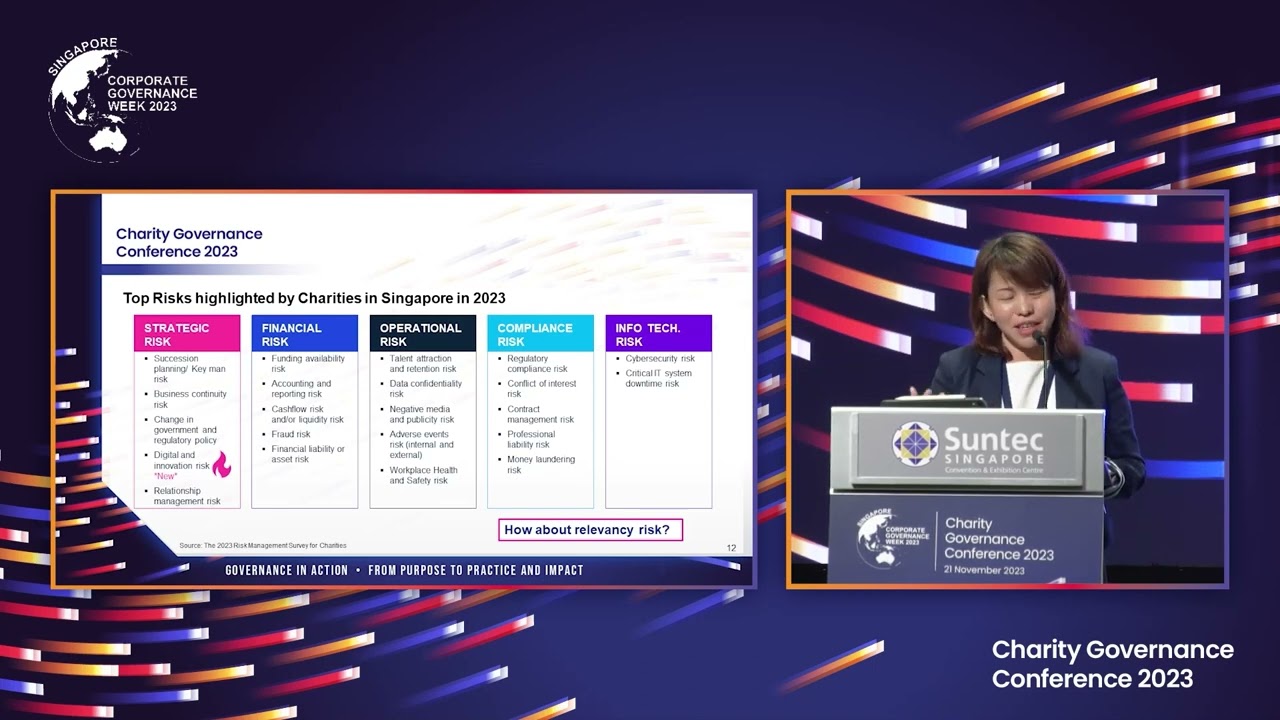
Task: Click 'Money laundering risk' bullet
Action: pyautogui.click(x=541, y=465)
